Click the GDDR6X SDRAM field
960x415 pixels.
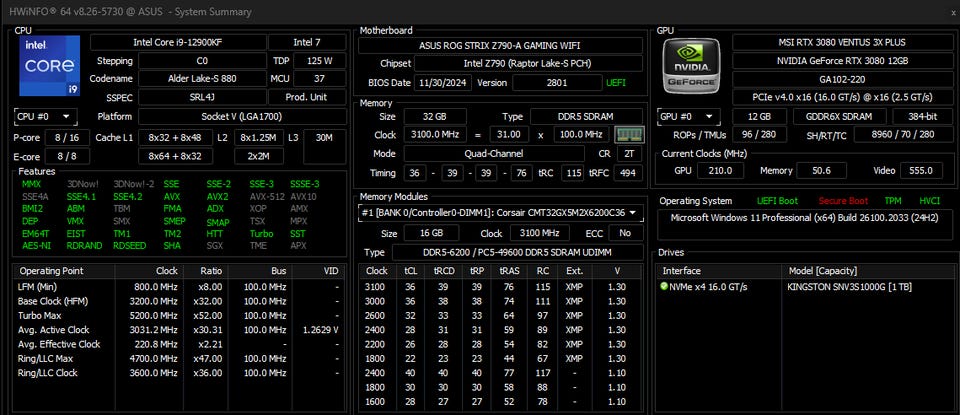click(x=840, y=116)
